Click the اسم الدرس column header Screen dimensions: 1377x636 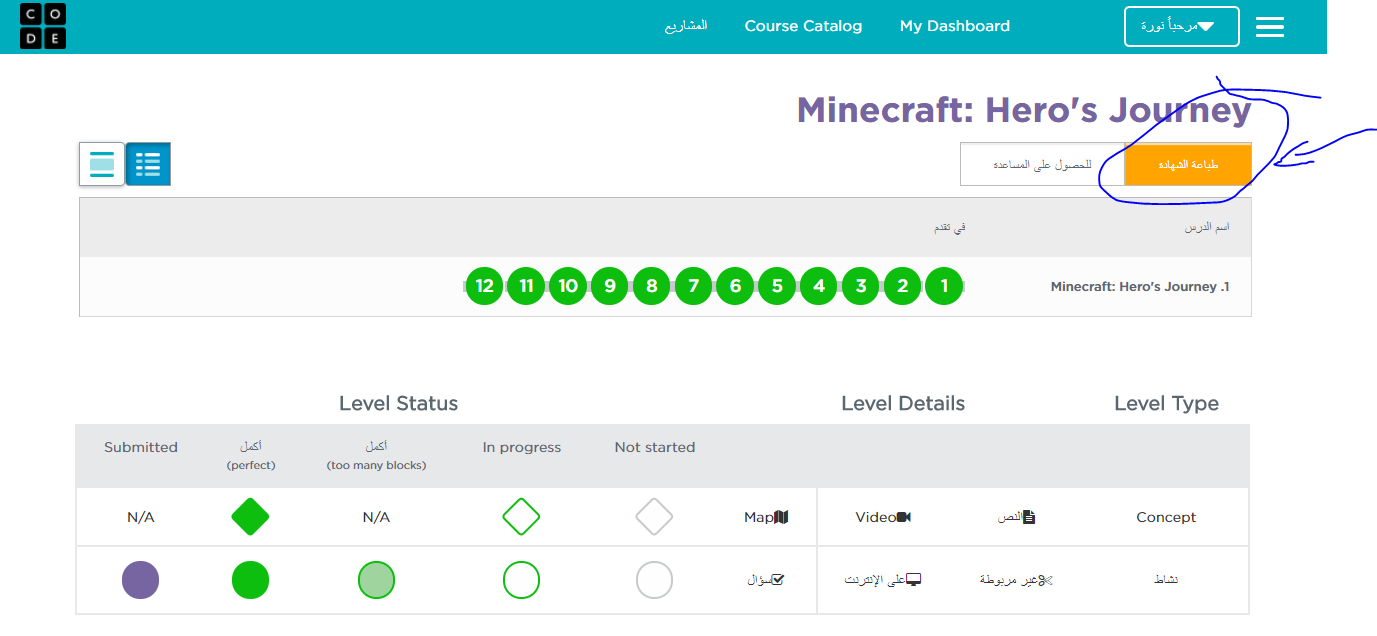1207,227
